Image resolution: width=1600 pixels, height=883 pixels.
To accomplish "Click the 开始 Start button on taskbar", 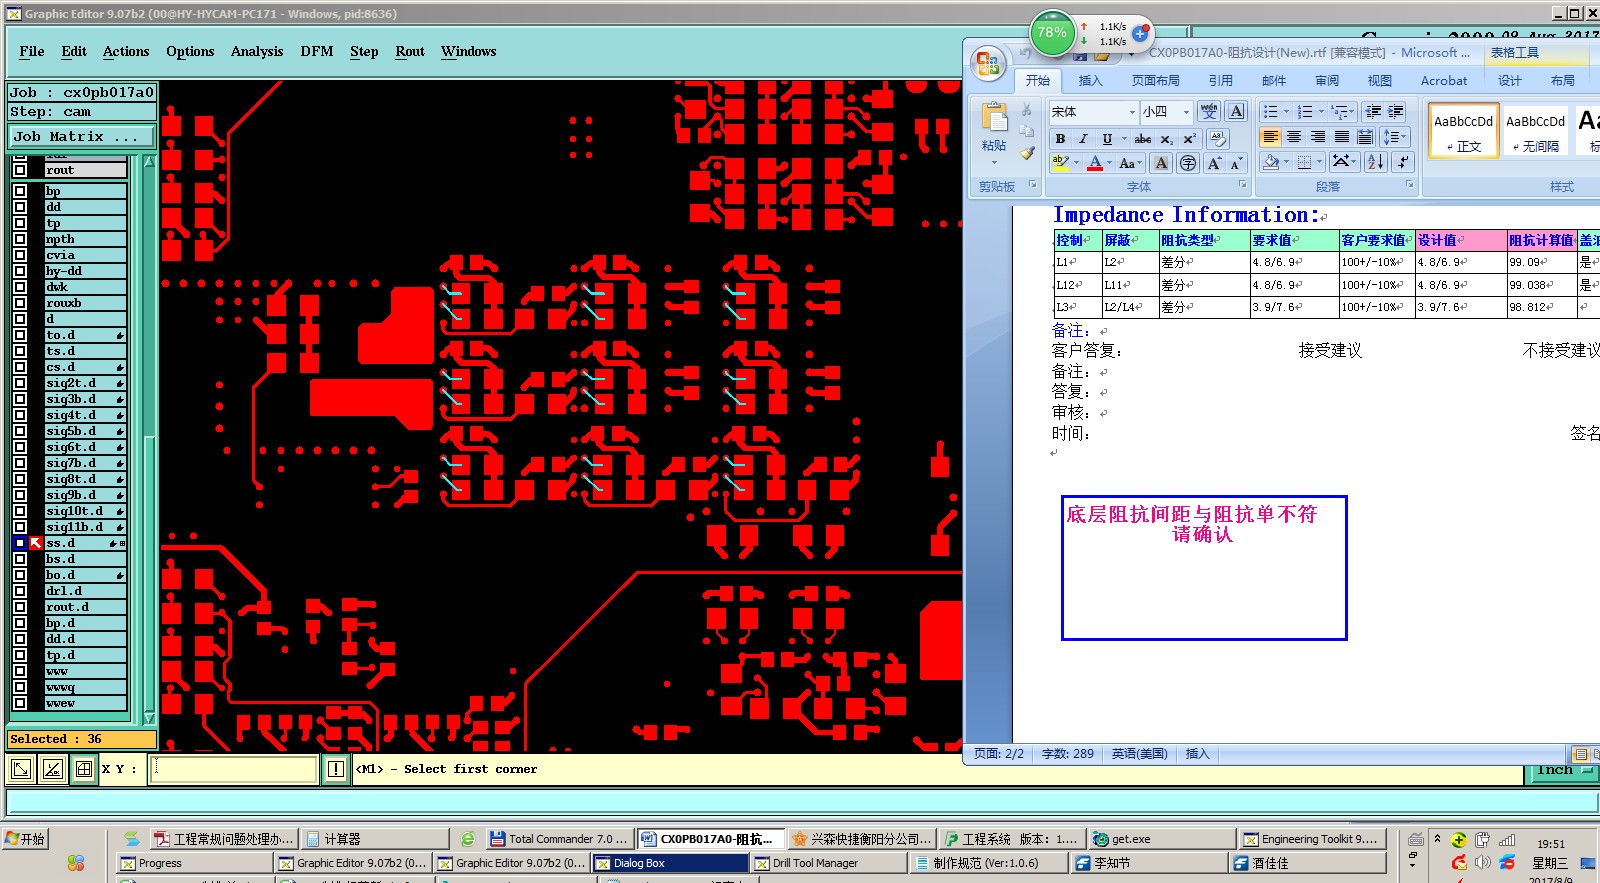I will coord(26,839).
